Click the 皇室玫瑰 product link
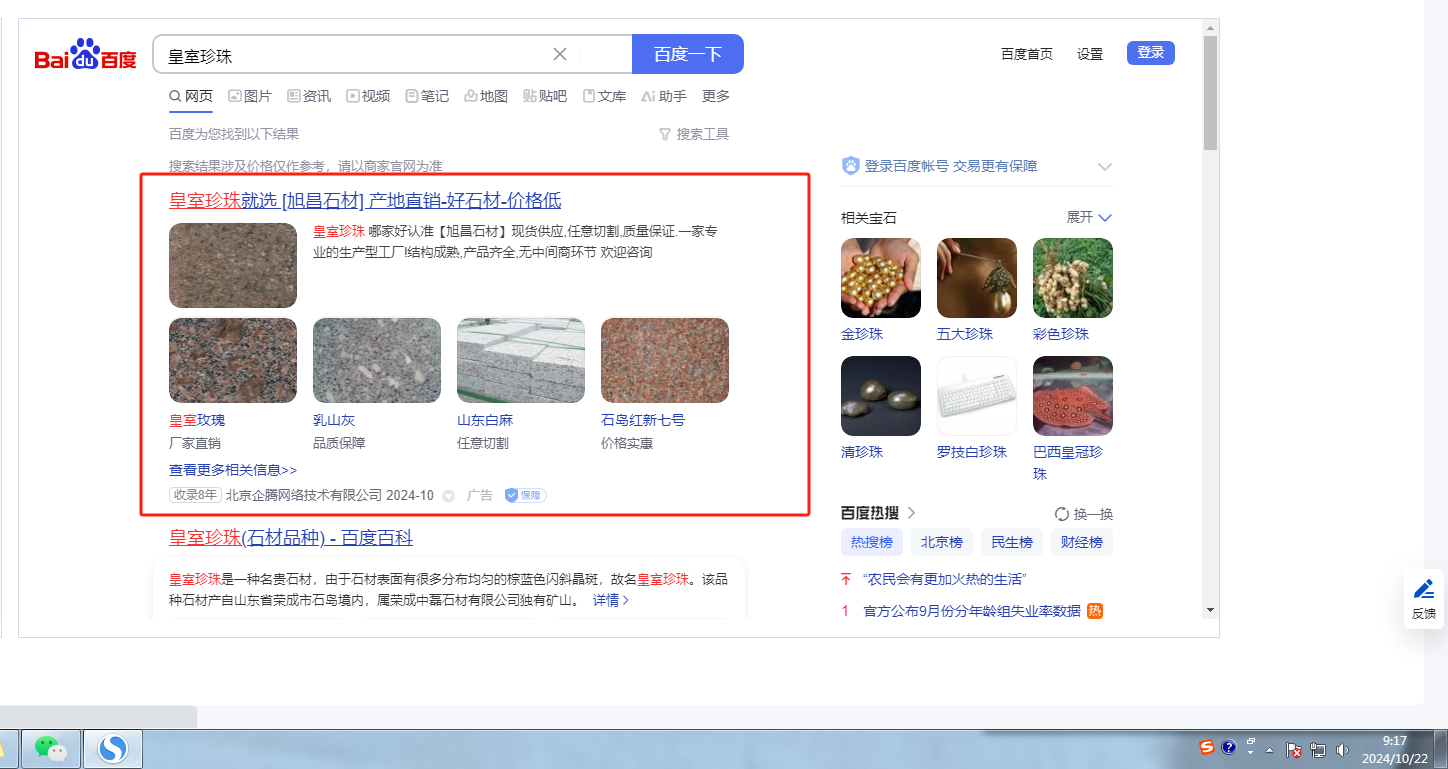The height and width of the screenshot is (769, 1448). coord(197,420)
